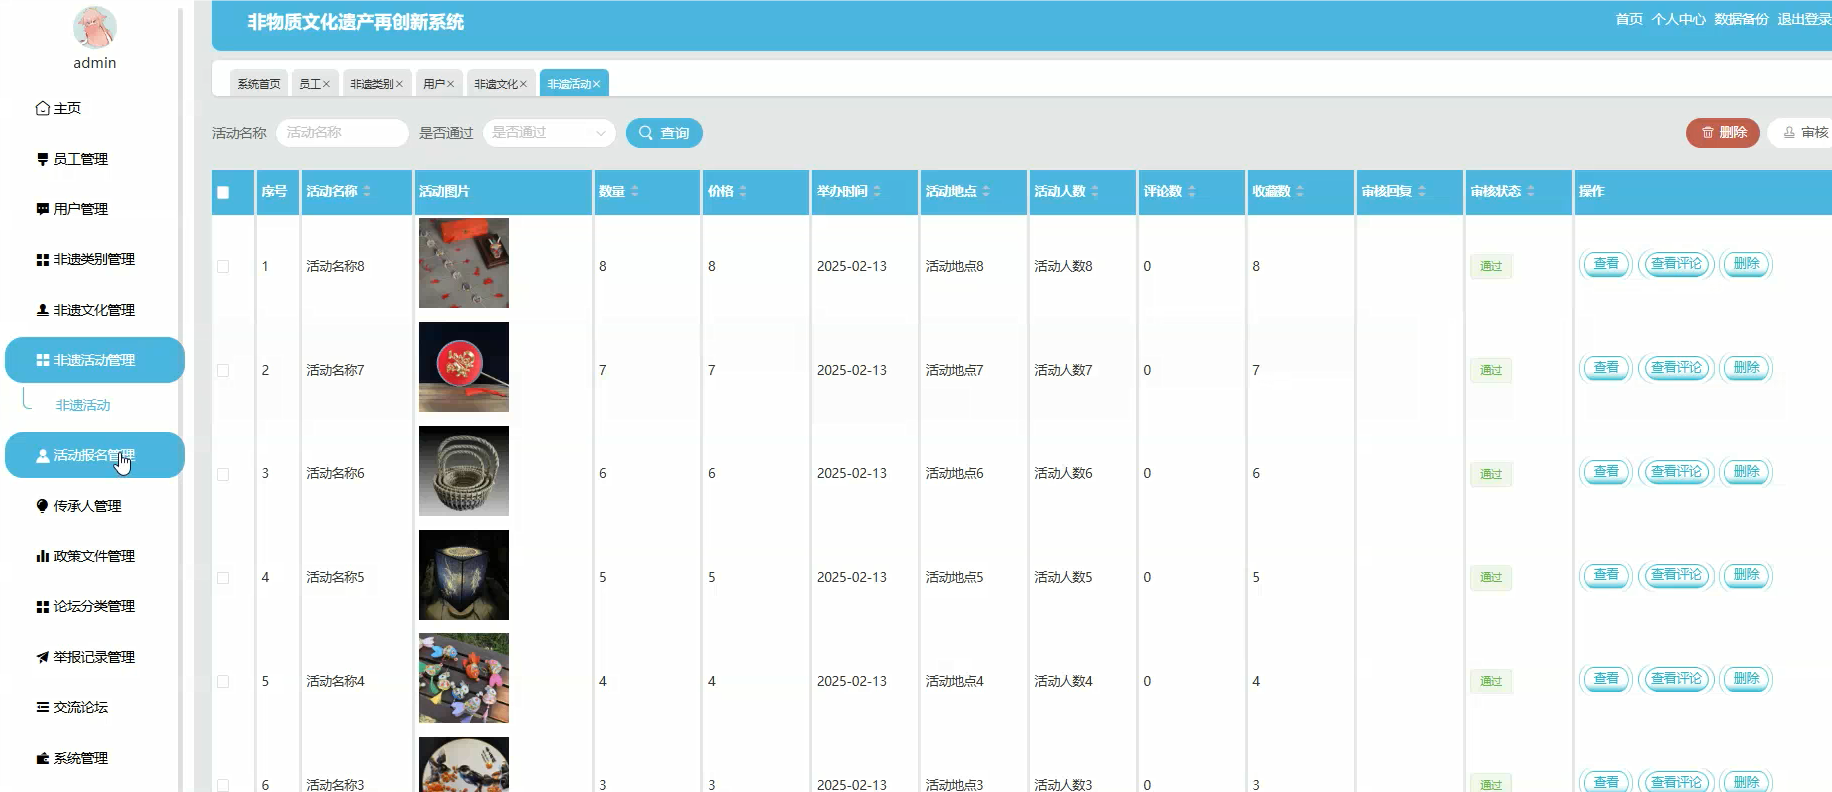Expand 系统管理 in the sidebar

point(72,758)
